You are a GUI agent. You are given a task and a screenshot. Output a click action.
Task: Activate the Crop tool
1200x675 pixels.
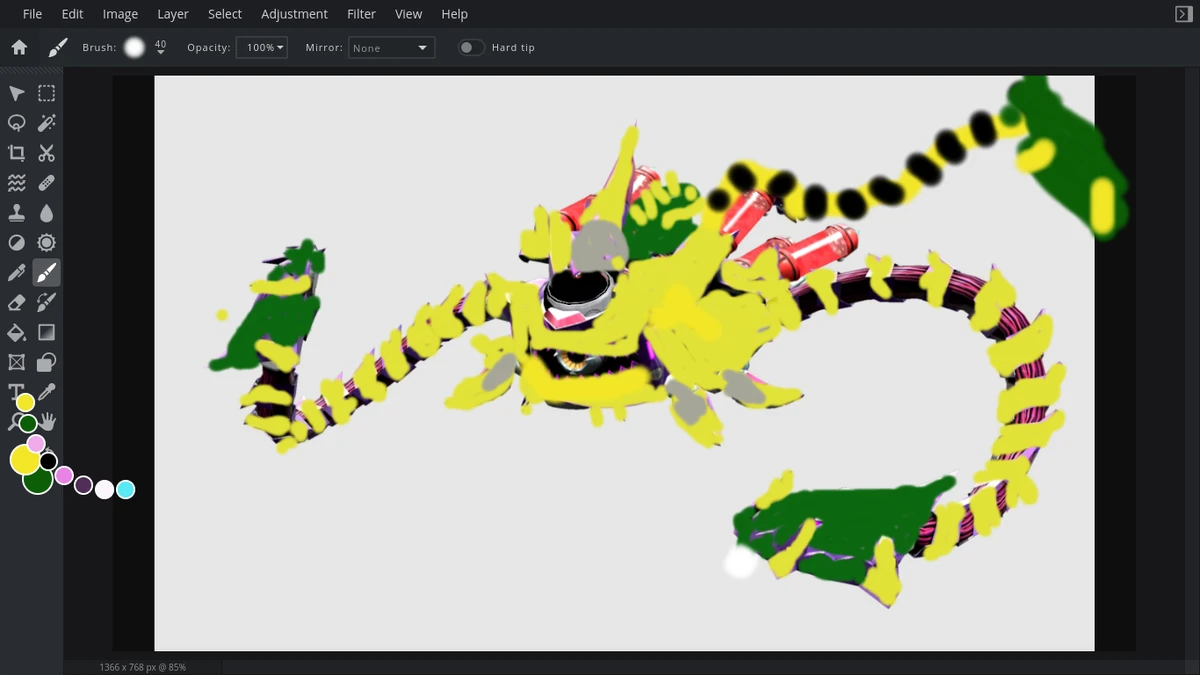coord(15,152)
